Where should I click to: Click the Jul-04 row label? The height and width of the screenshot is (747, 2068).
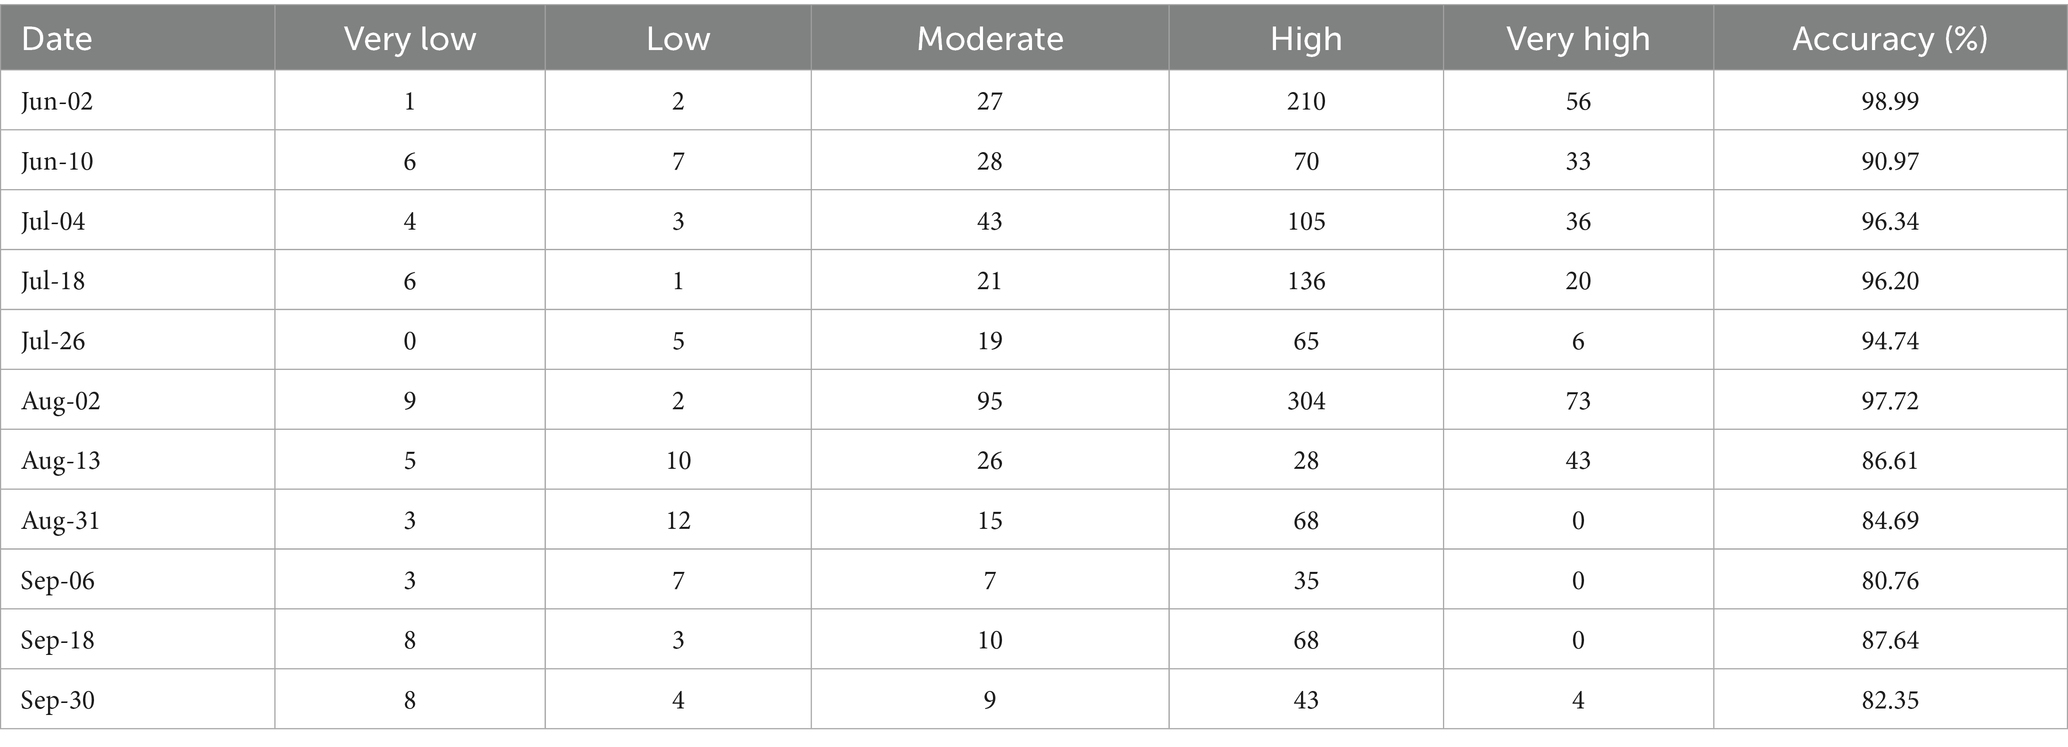click(x=53, y=221)
